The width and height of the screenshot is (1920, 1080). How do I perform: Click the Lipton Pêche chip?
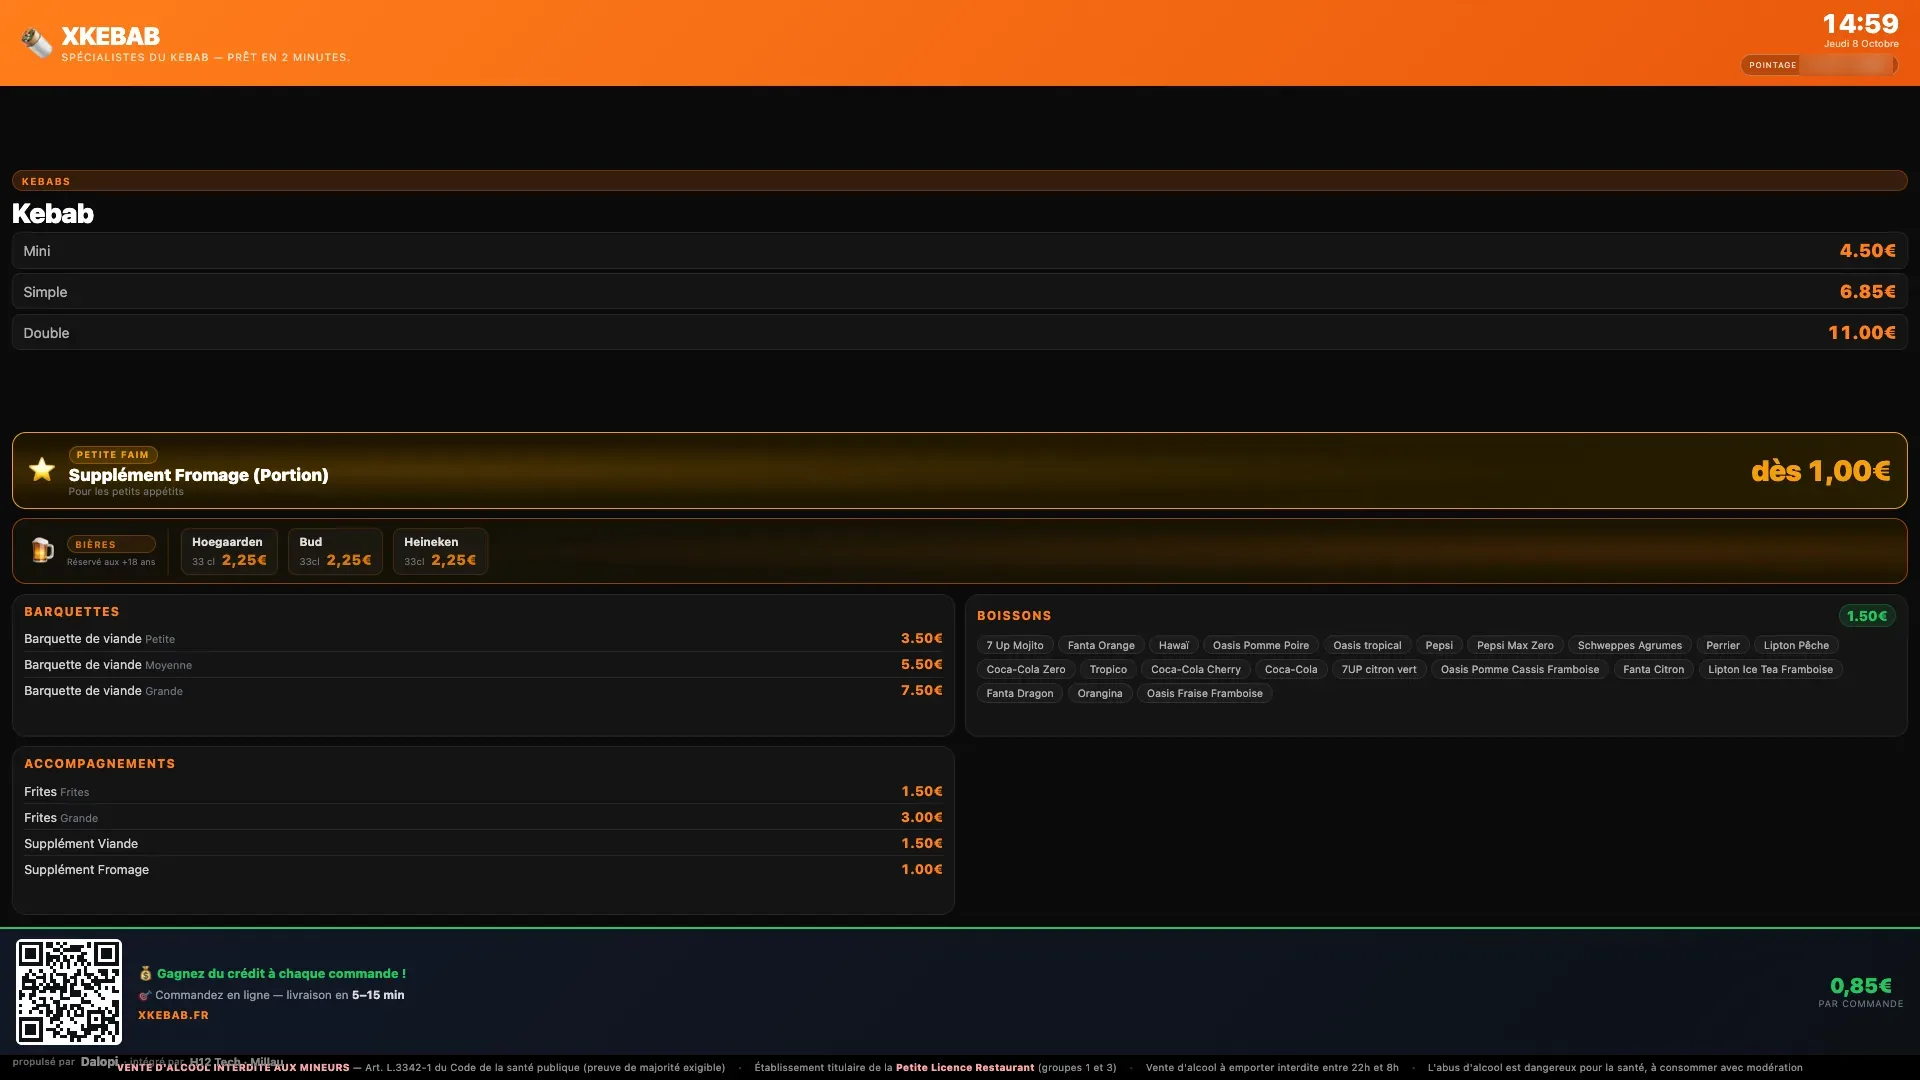(1796, 645)
